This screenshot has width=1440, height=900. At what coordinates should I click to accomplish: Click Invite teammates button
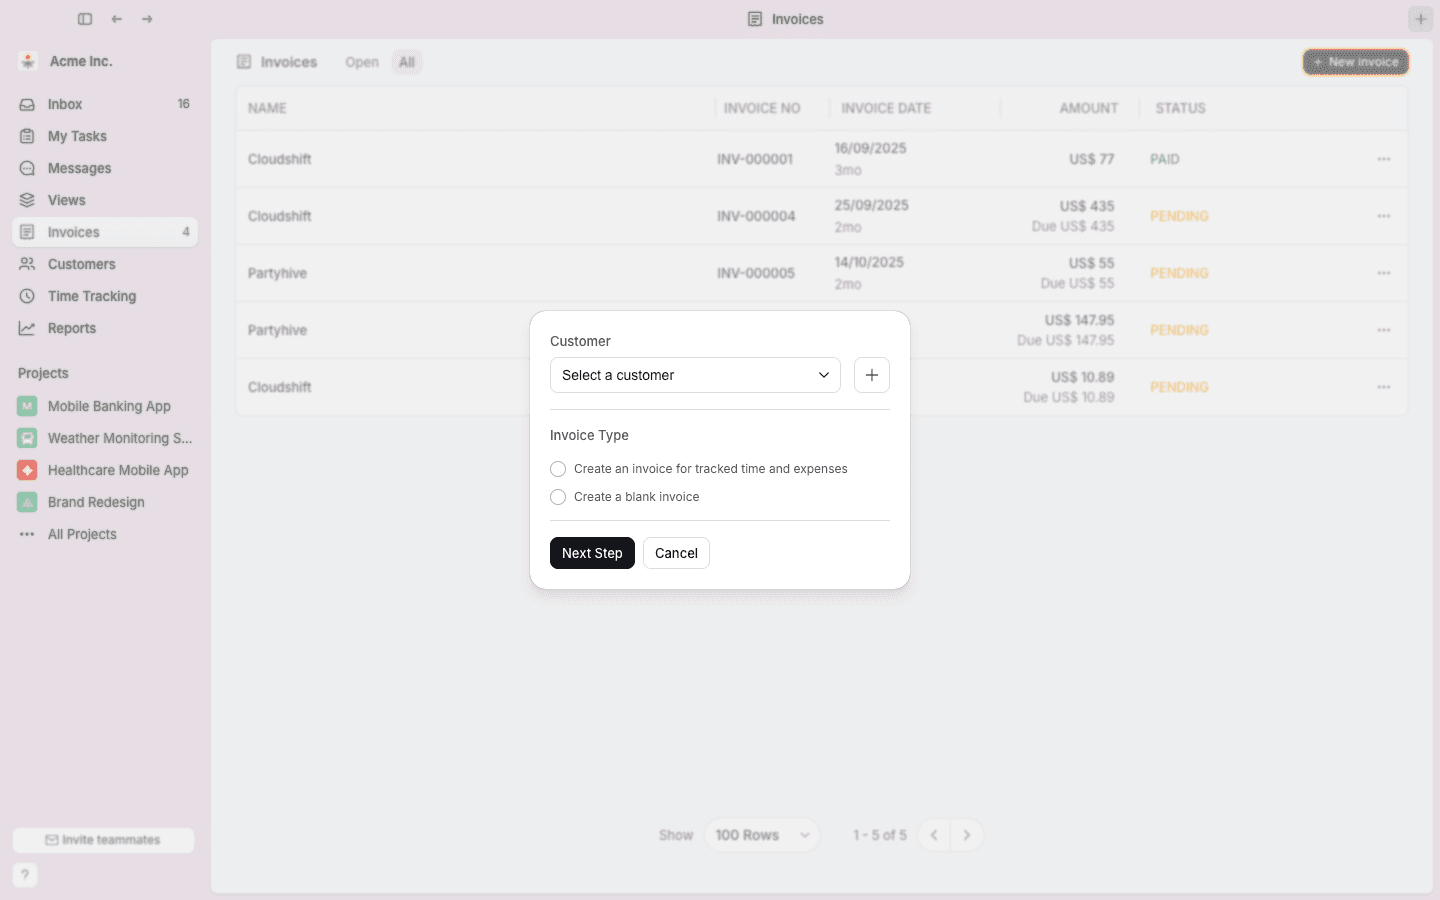[103, 840]
